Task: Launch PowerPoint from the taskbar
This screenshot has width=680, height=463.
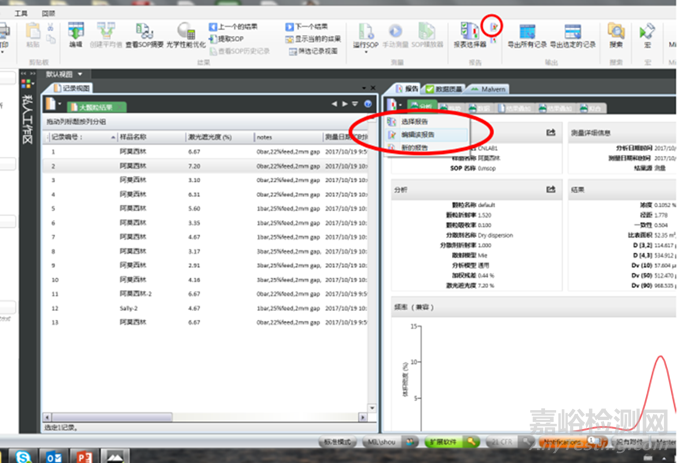Action: [x=82, y=454]
